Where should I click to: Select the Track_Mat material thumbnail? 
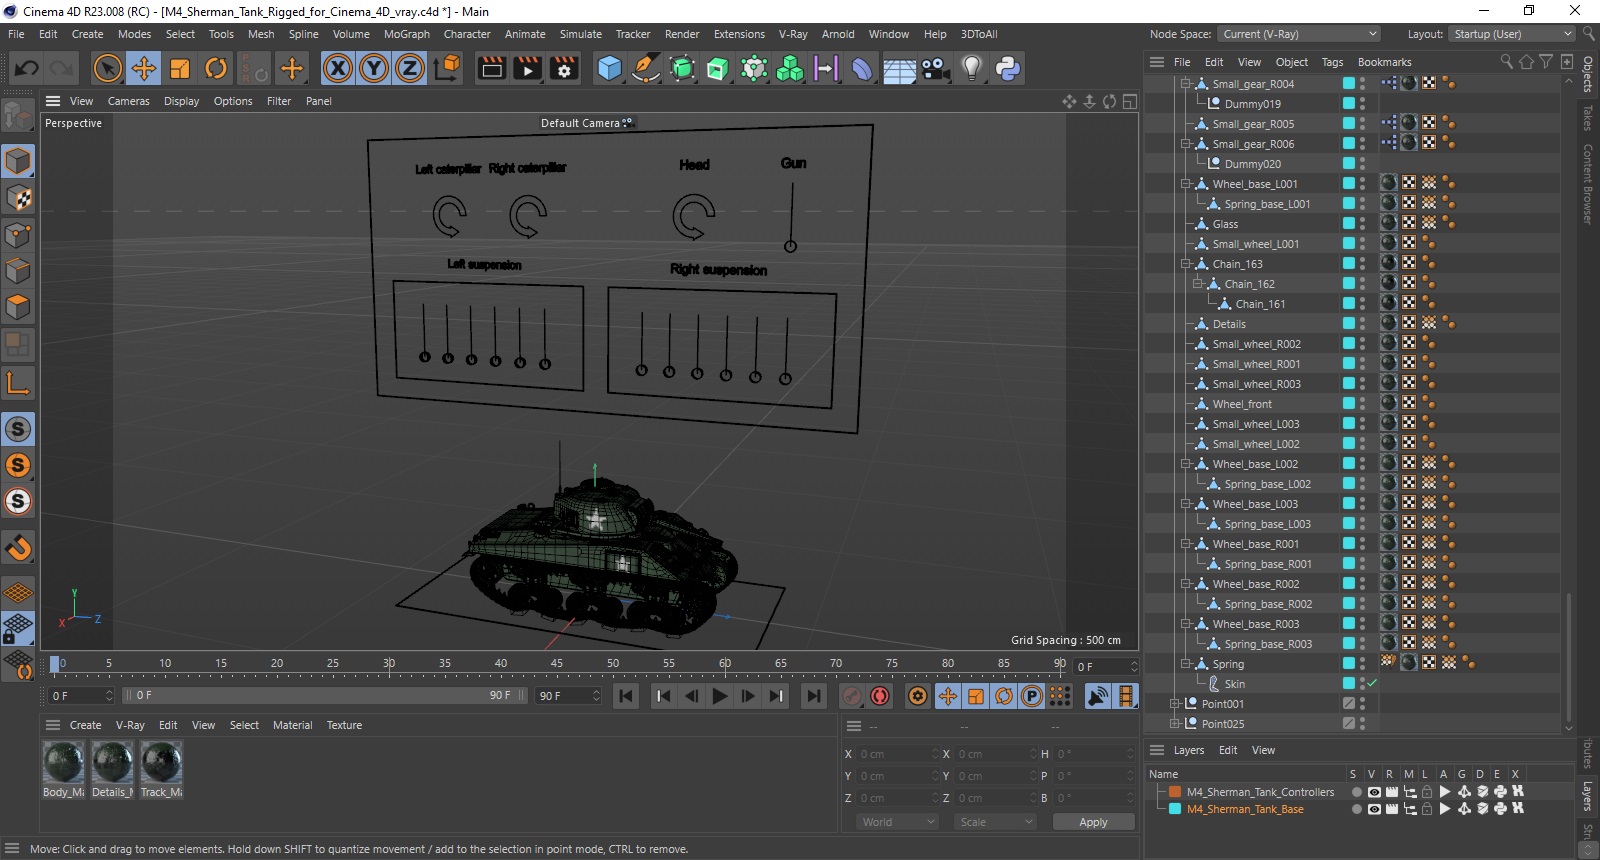(161, 763)
